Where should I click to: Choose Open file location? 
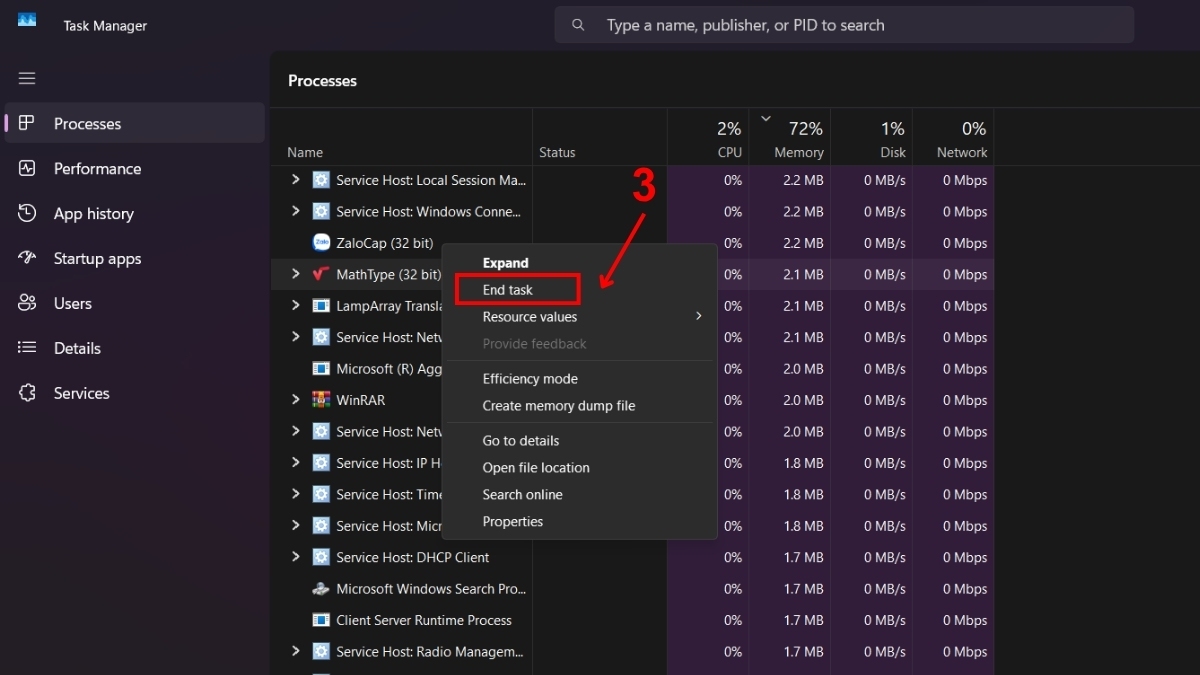click(x=579, y=468)
